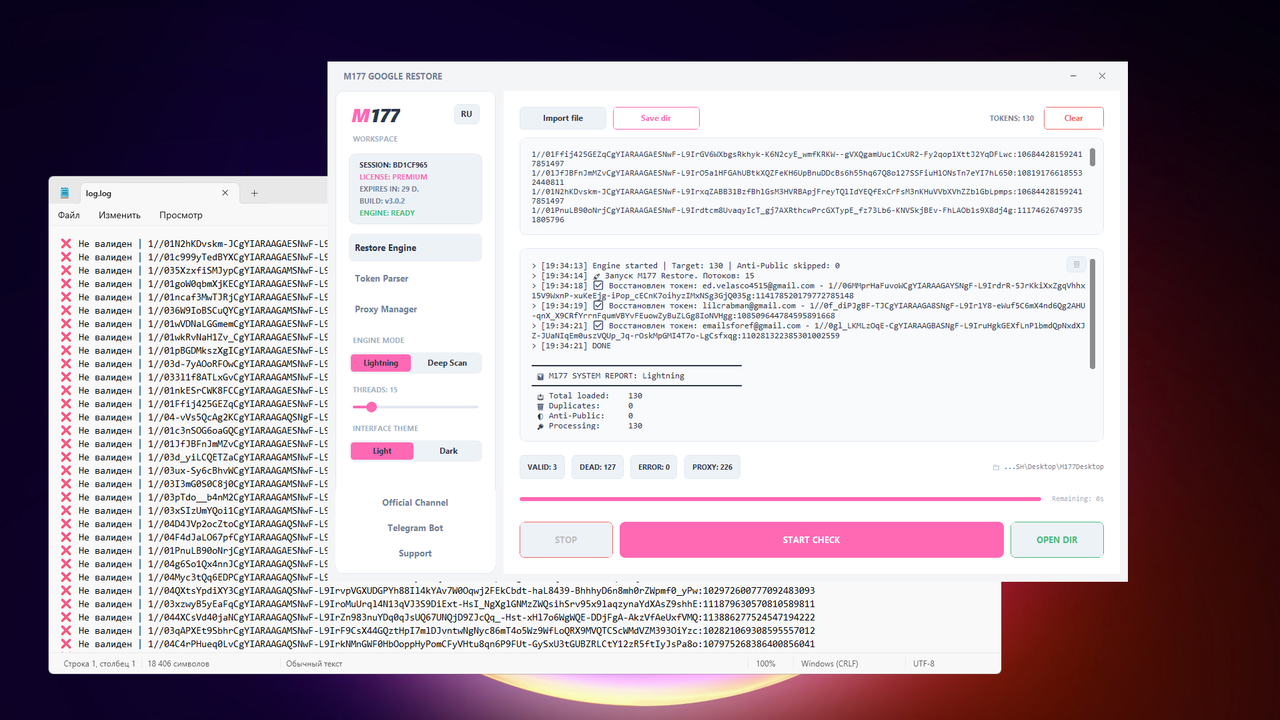Click the VALID: 3 counter

541,467
